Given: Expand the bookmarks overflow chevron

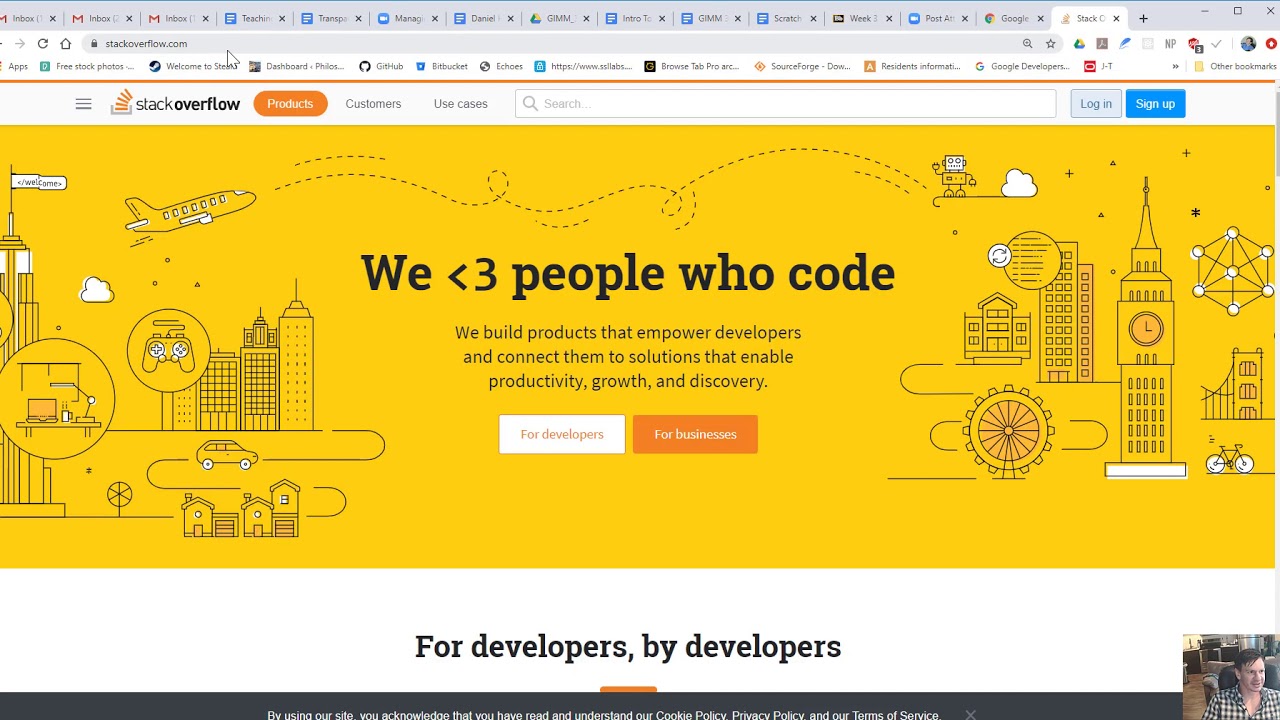Looking at the screenshot, I should point(1175,66).
